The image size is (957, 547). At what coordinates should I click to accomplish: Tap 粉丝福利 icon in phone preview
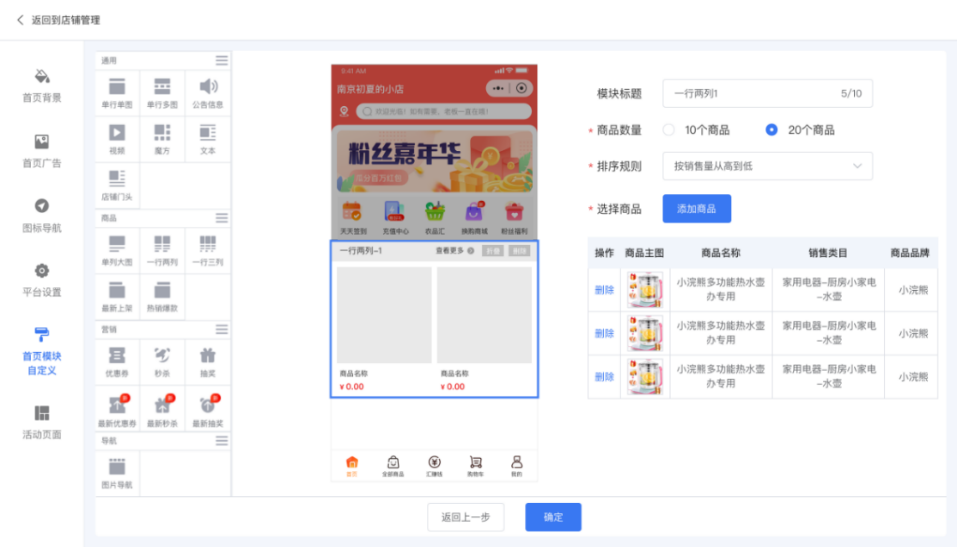point(514,218)
